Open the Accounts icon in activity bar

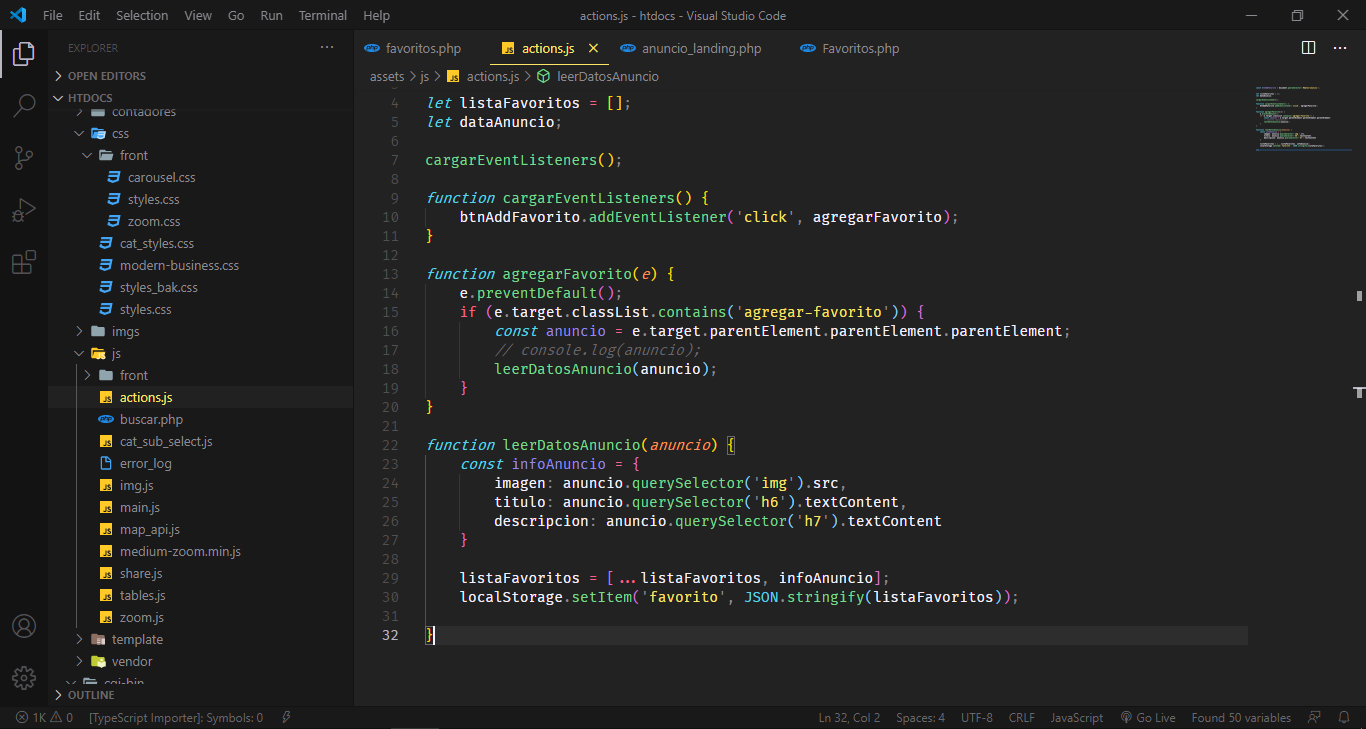(24, 626)
